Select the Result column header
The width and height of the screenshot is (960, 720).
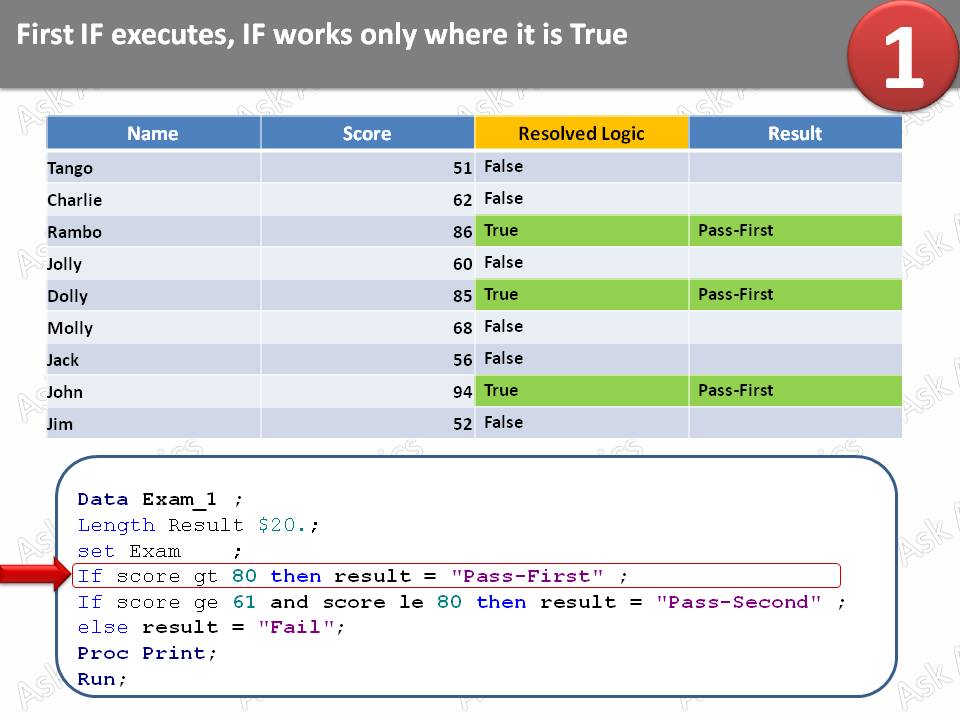coord(794,132)
